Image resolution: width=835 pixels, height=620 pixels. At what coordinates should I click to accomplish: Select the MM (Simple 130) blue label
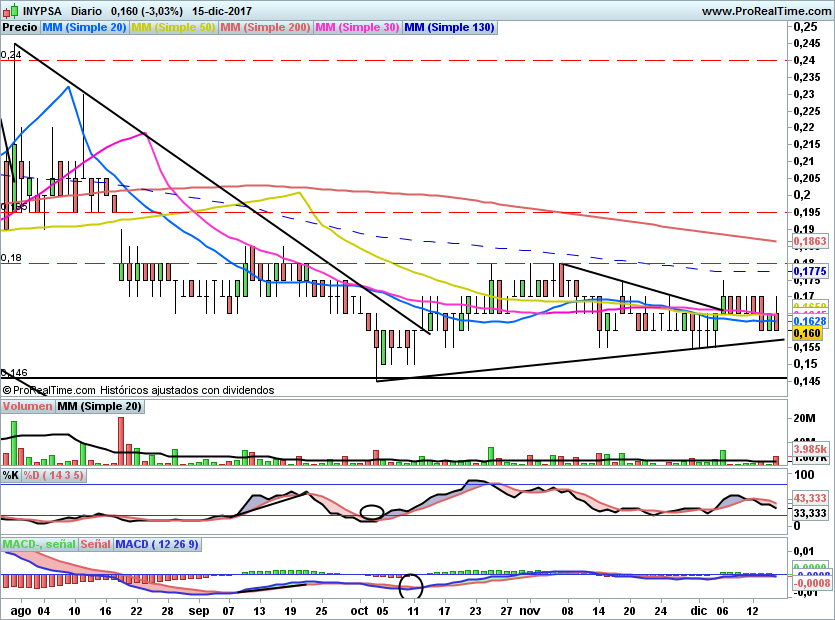449,27
